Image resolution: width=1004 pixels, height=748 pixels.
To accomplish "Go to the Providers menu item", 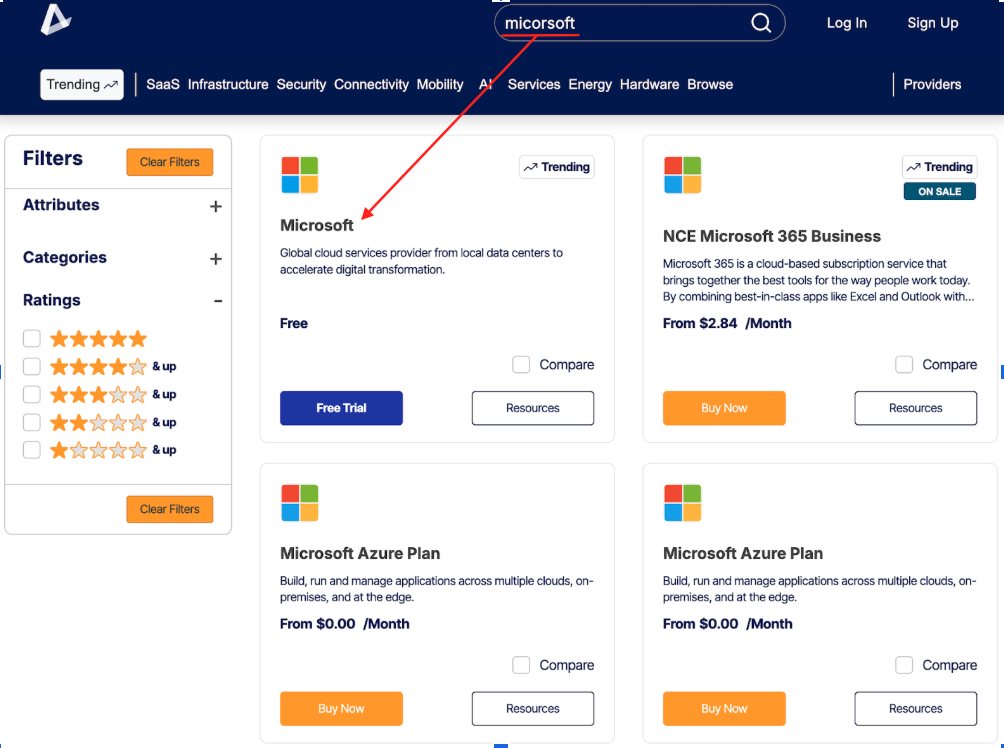I will point(932,85).
